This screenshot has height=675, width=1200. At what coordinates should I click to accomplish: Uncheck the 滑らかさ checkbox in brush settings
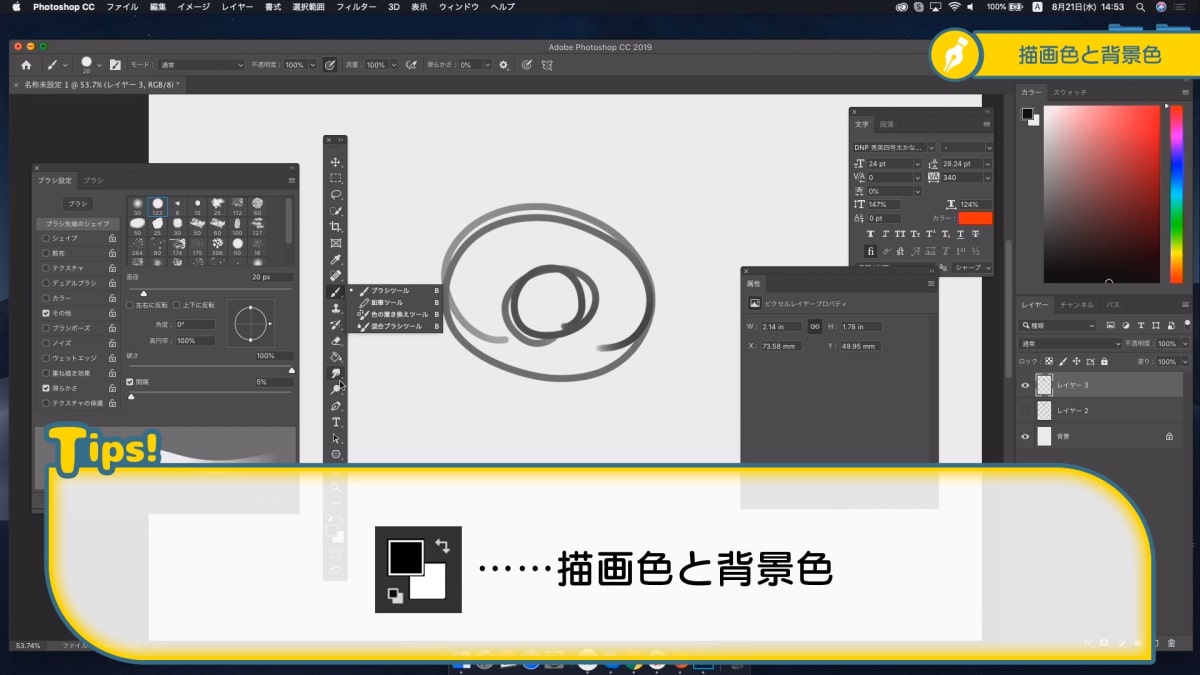(x=46, y=388)
